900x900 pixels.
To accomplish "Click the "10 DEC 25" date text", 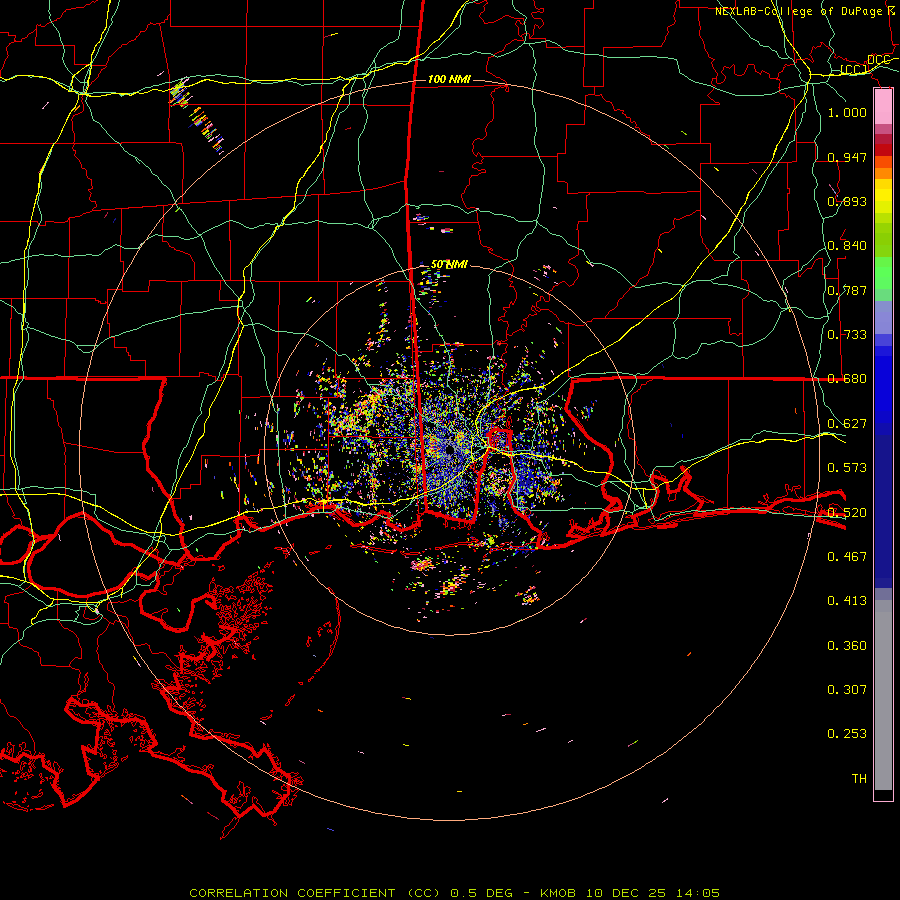I will [626, 893].
